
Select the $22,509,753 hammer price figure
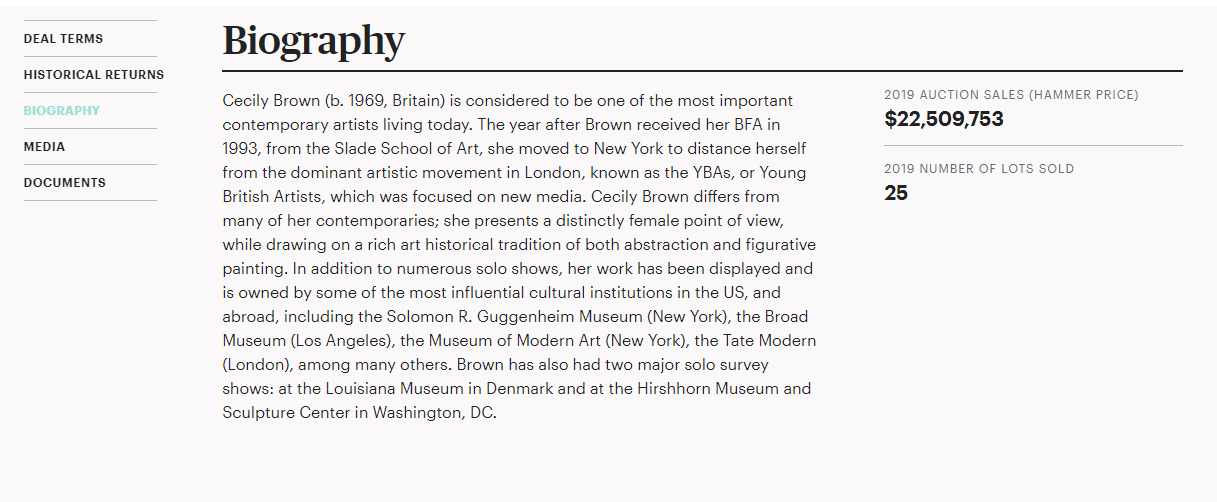[944, 120]
